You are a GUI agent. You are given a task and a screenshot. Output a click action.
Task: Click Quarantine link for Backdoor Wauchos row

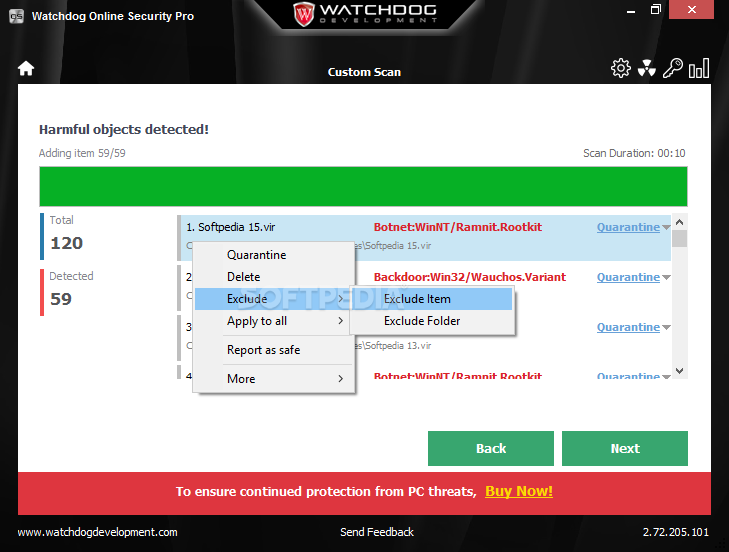coord(628,277)
